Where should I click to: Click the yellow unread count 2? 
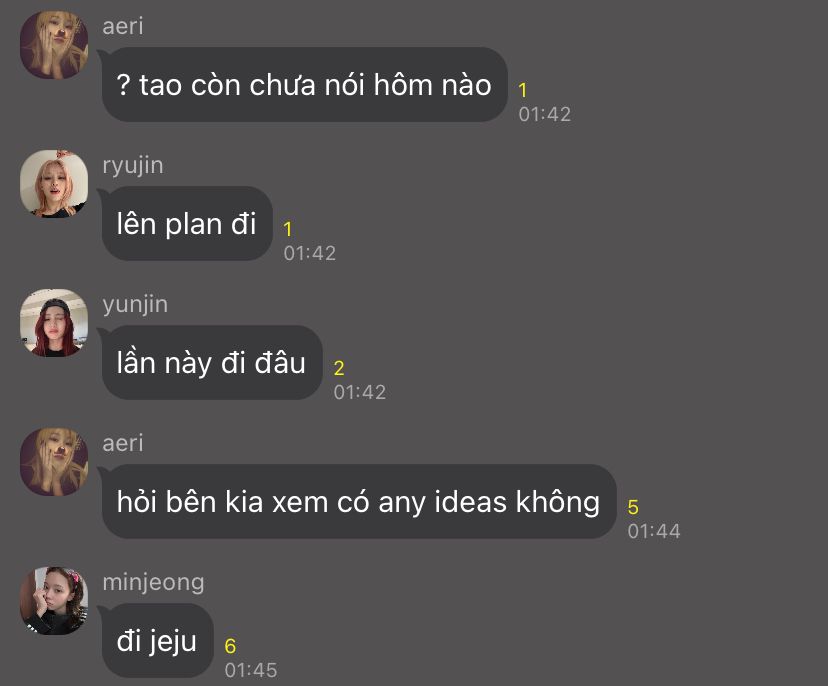(x=339, y=368)
